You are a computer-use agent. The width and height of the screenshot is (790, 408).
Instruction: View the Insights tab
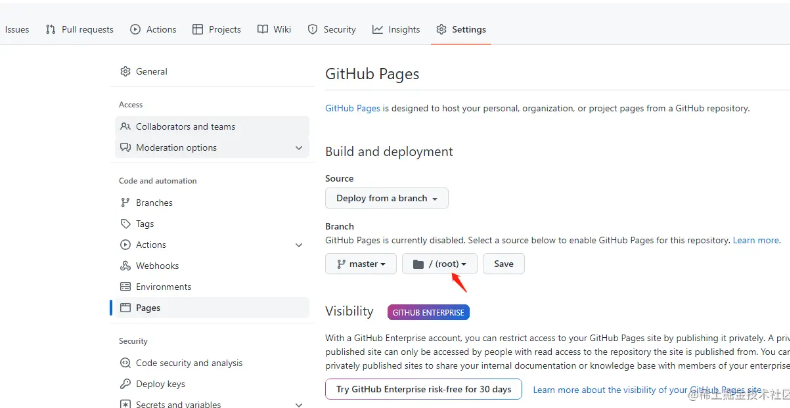[x=396, y=30]
